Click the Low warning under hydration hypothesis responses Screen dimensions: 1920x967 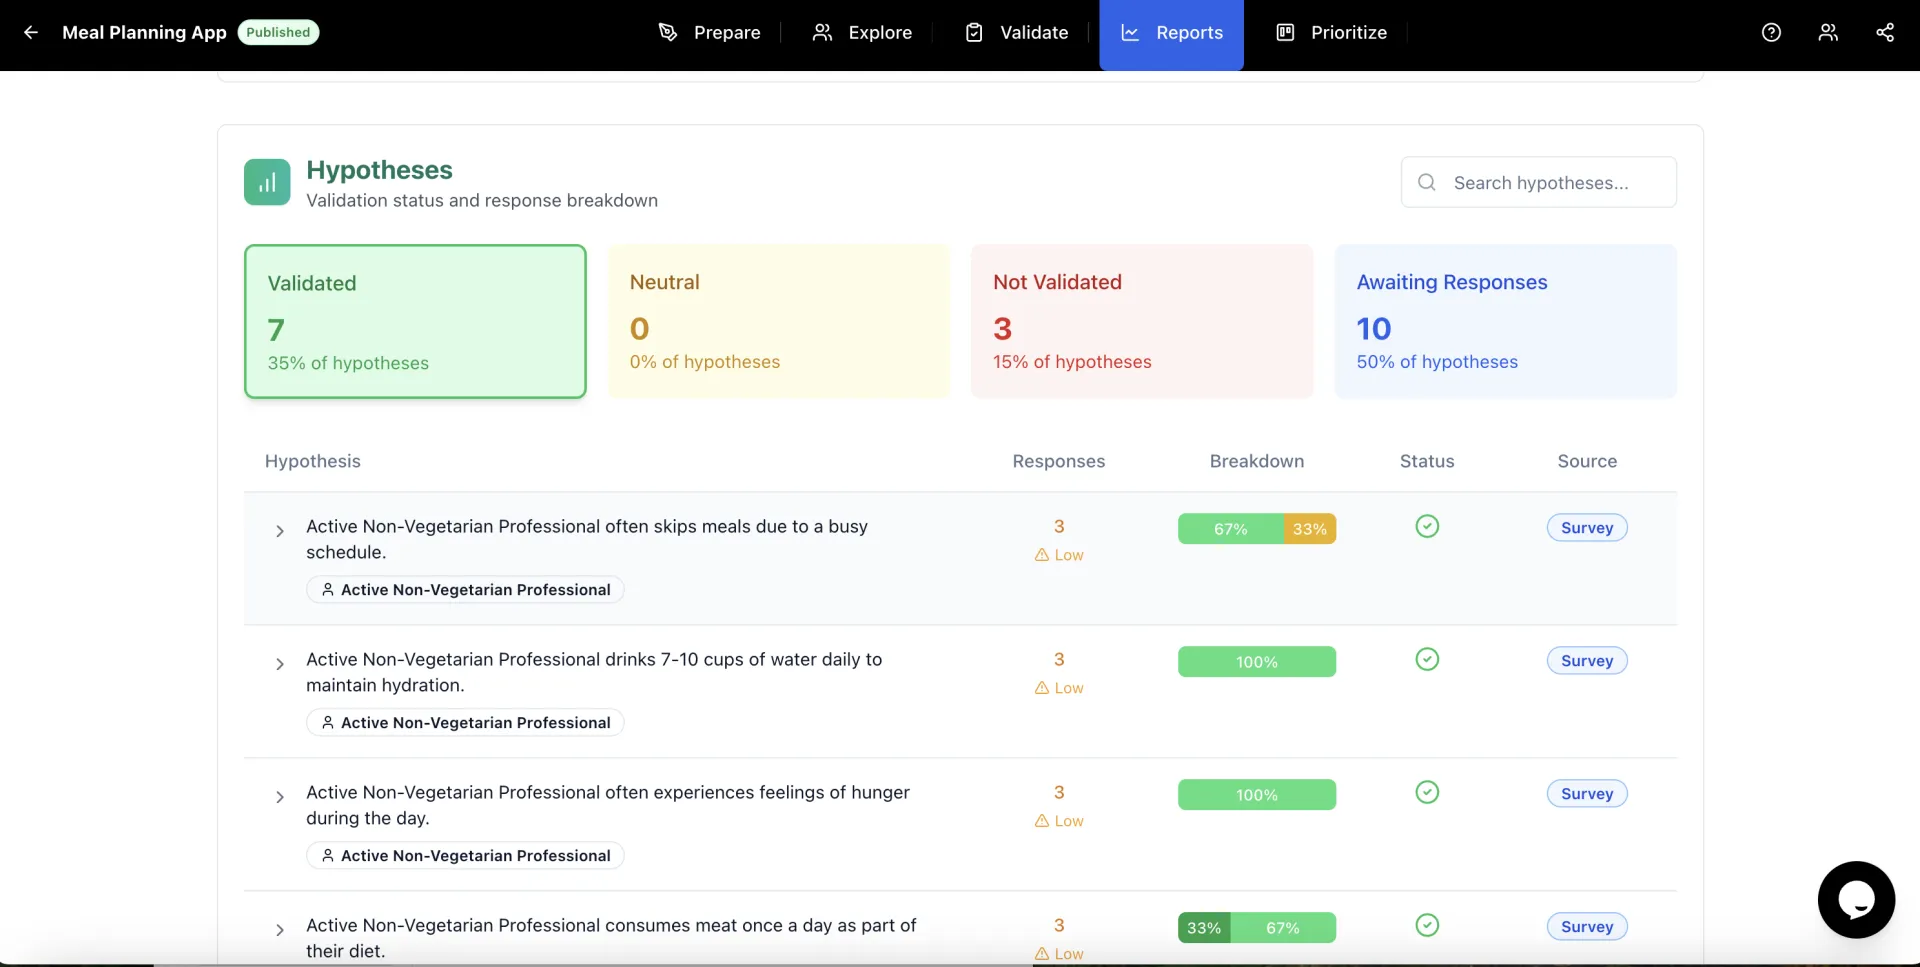click(x=1059, y=688)
